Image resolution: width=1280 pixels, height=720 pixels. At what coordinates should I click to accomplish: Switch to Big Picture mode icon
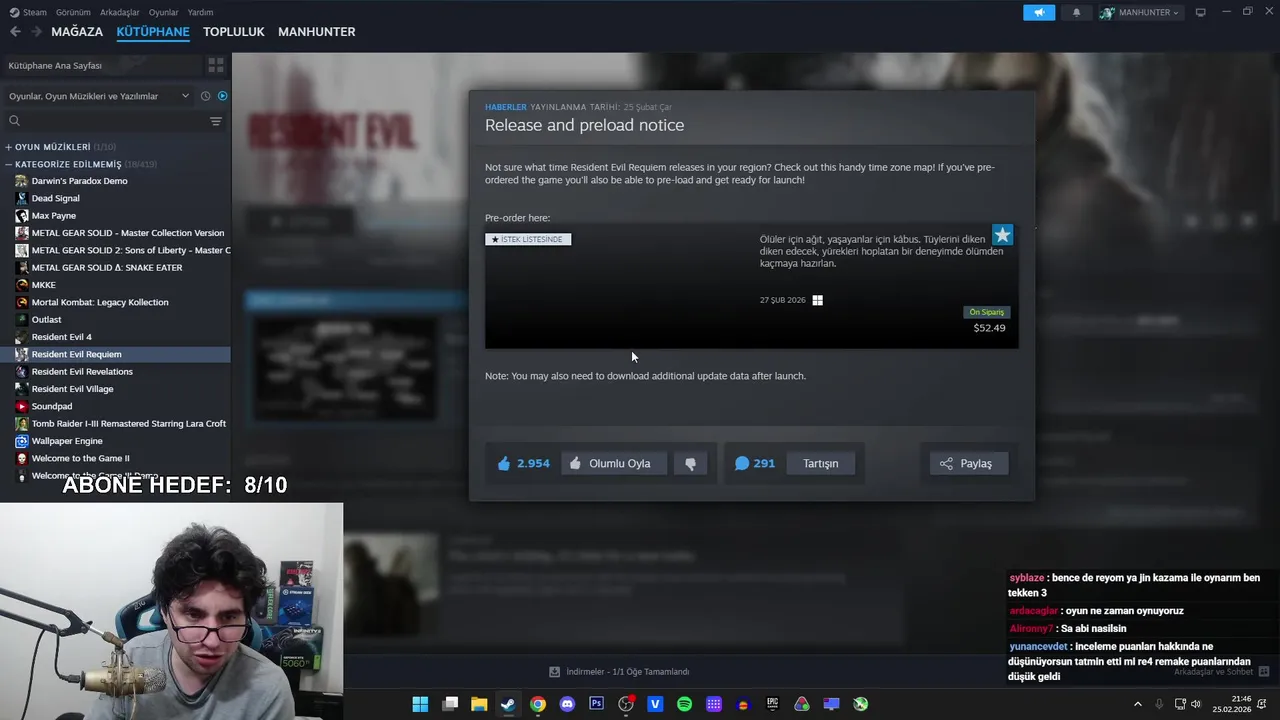pos(1201,12)
